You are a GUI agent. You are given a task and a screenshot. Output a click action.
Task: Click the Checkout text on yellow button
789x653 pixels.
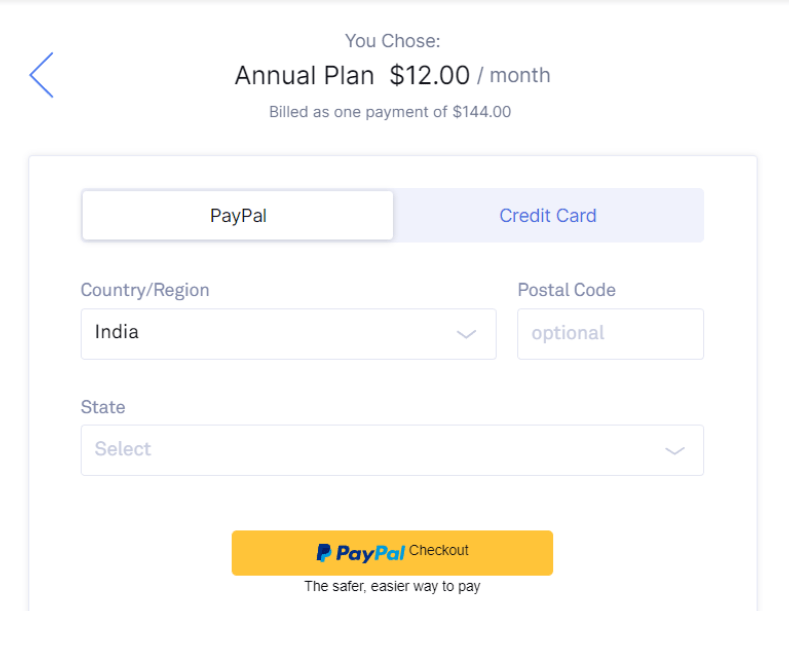pyautogui.click(x=438, y=550)
